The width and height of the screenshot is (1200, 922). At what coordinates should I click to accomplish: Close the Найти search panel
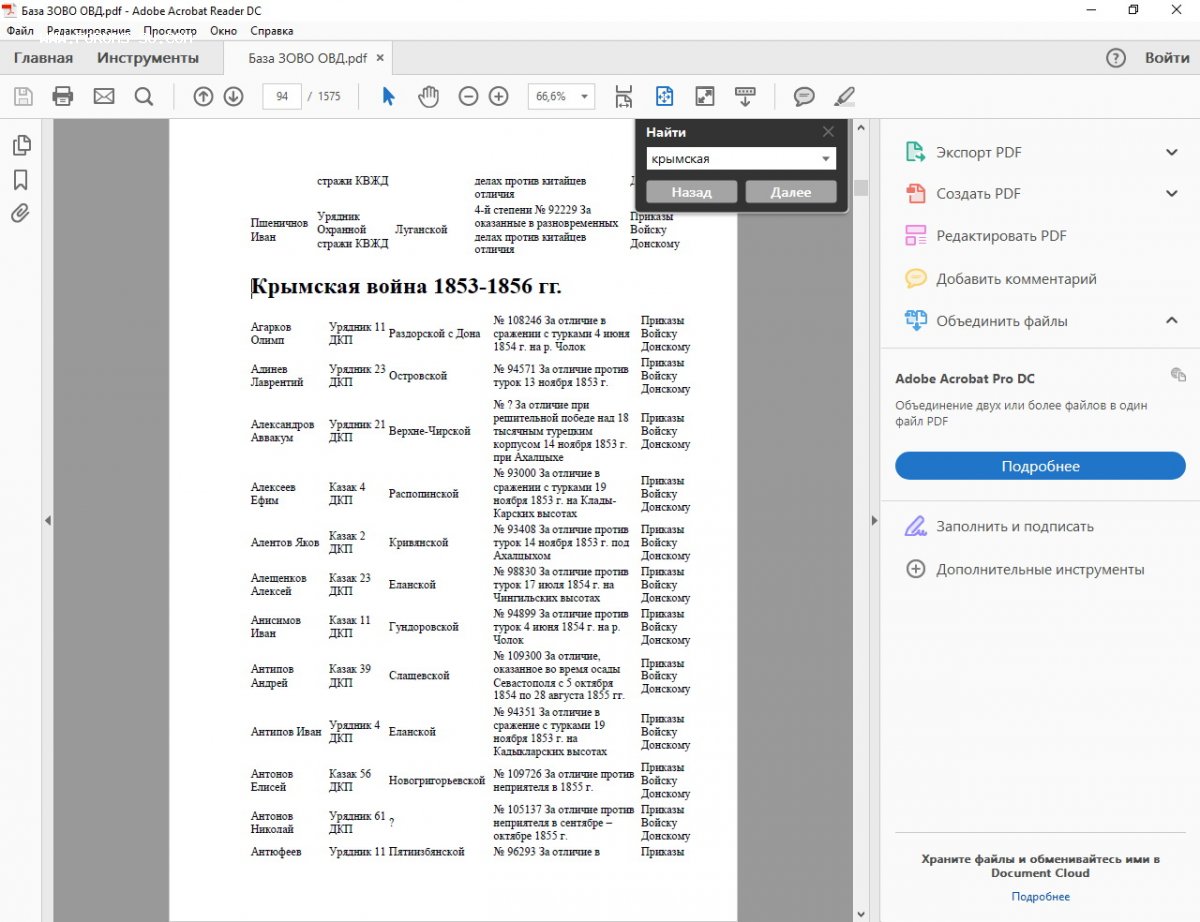(828, 131)
